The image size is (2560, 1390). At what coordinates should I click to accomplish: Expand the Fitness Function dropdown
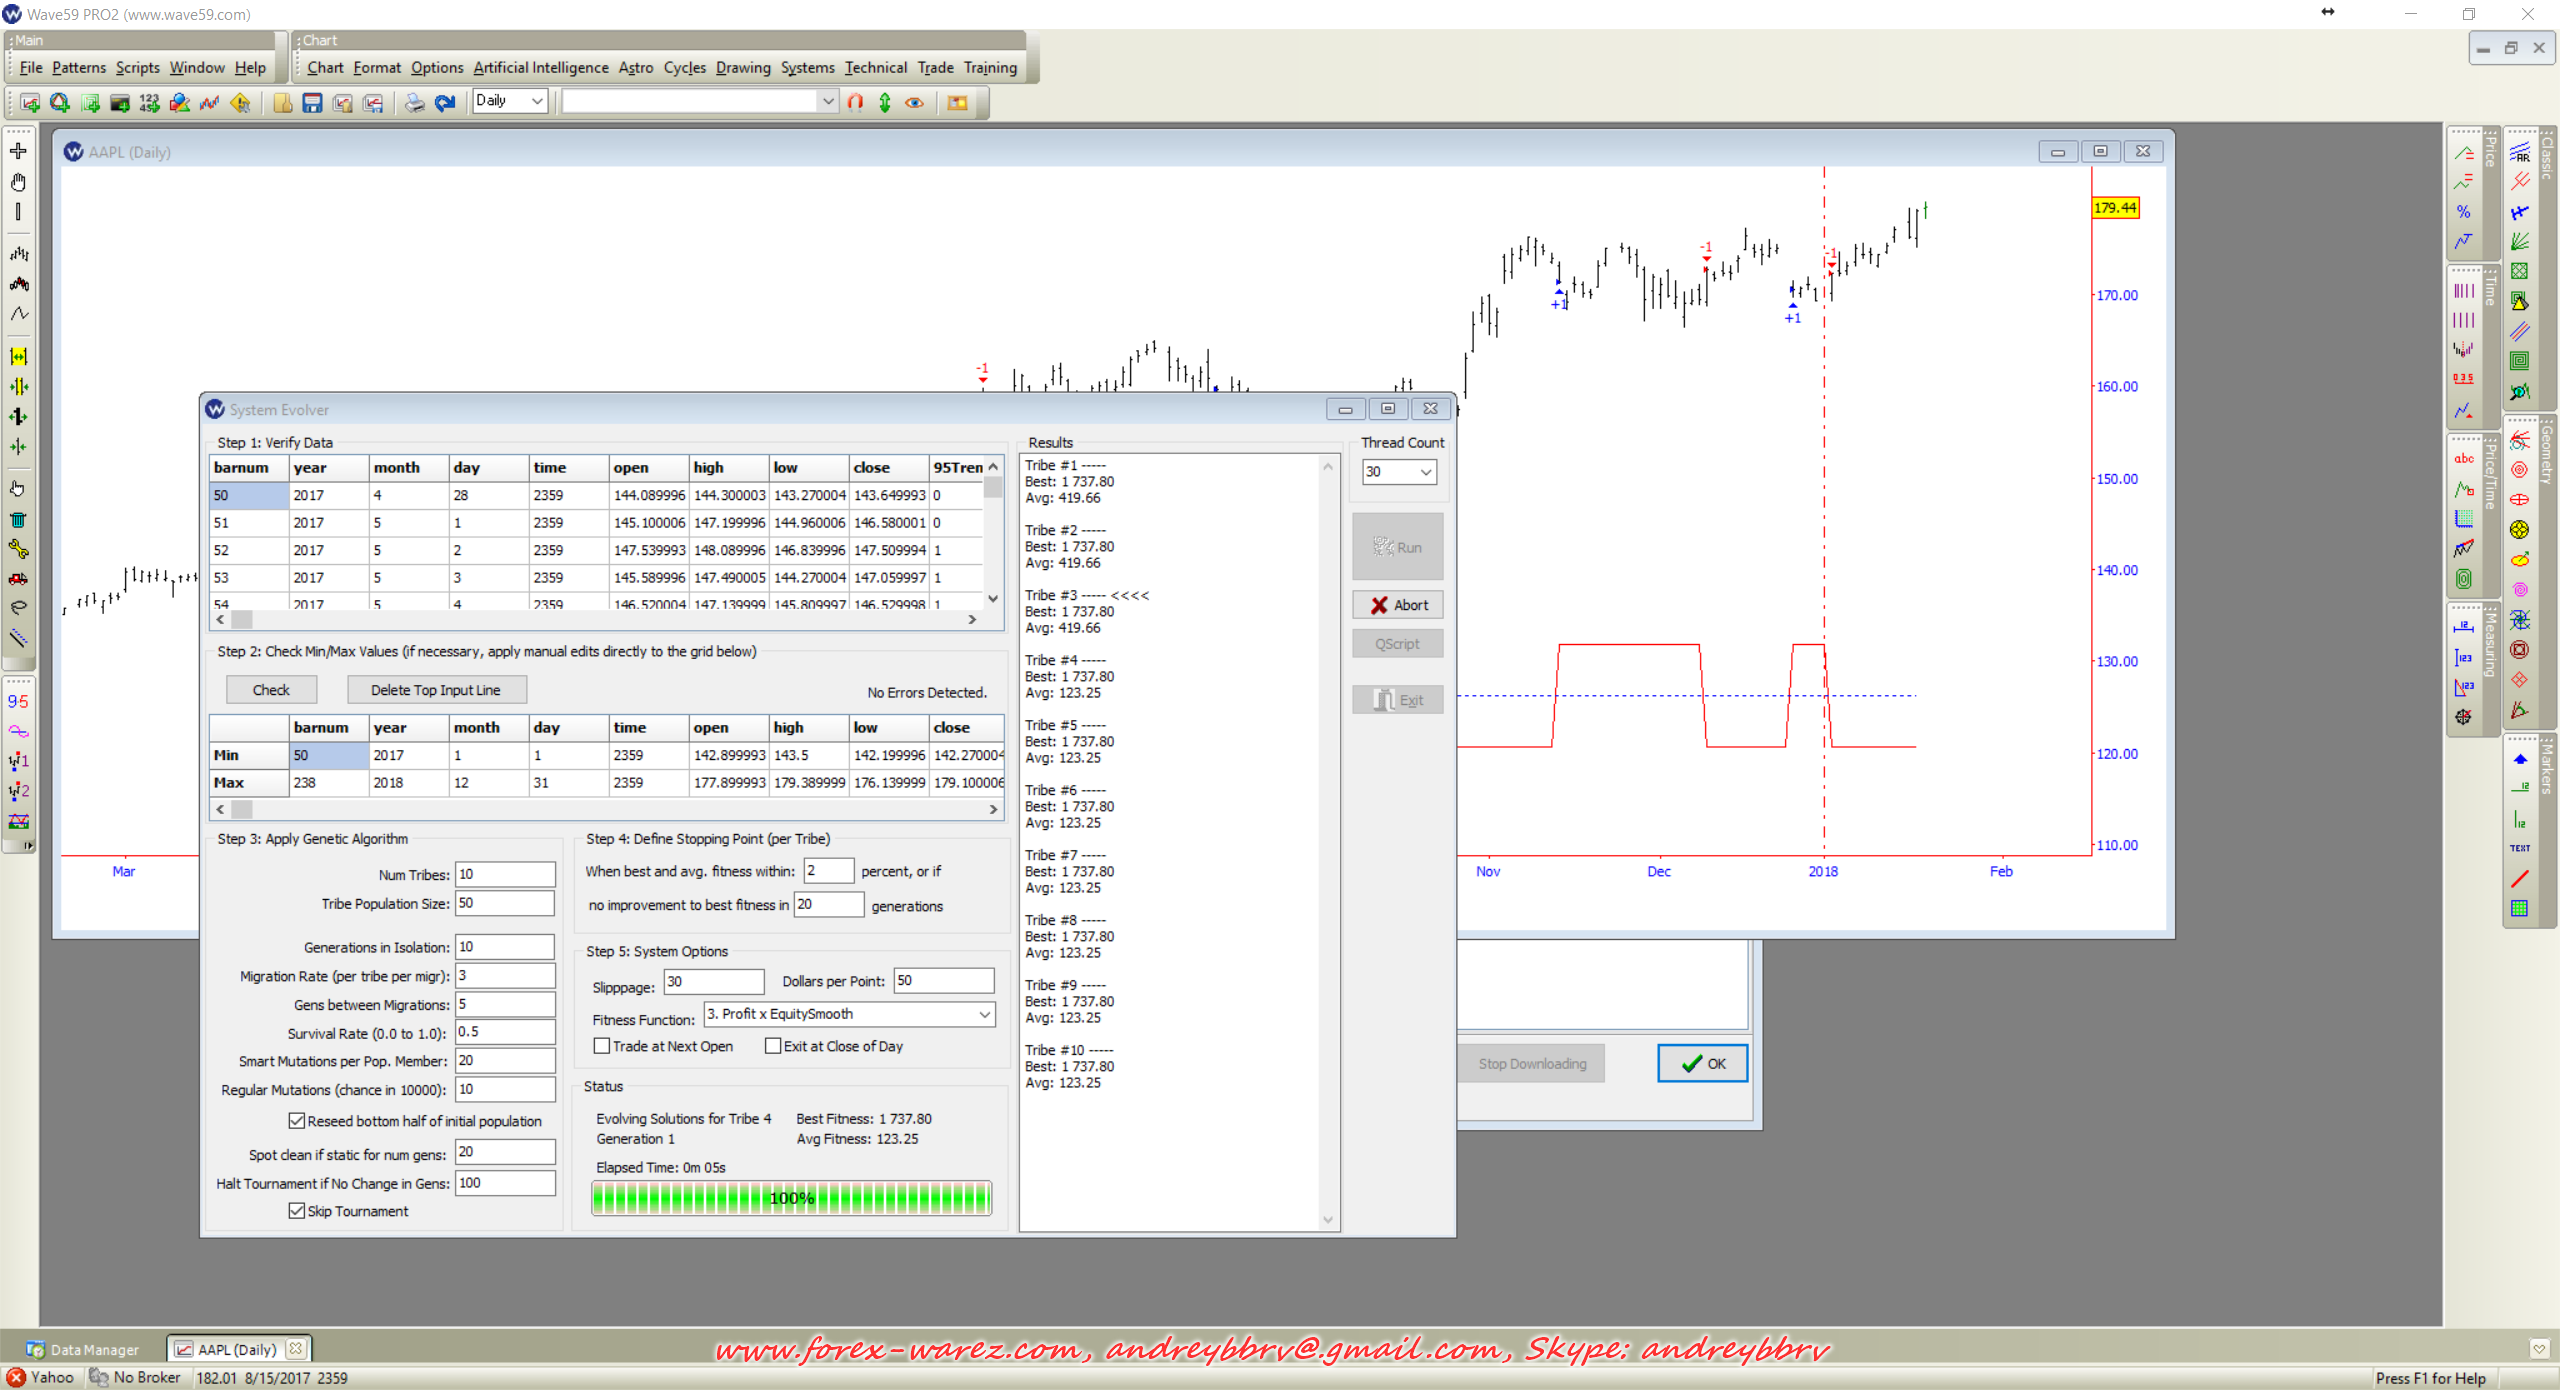pos(984,1014)
